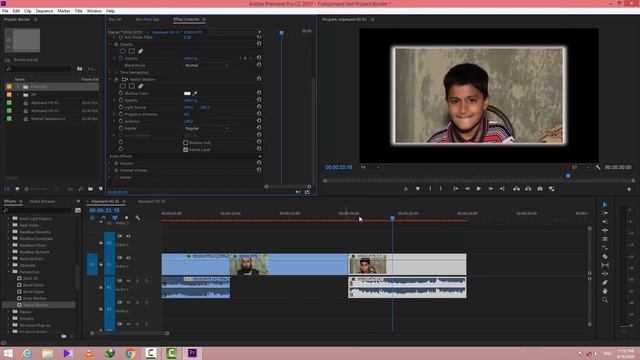640x360 pixels.
Task: Export frame with the camera icon
Action: [540, 189]
